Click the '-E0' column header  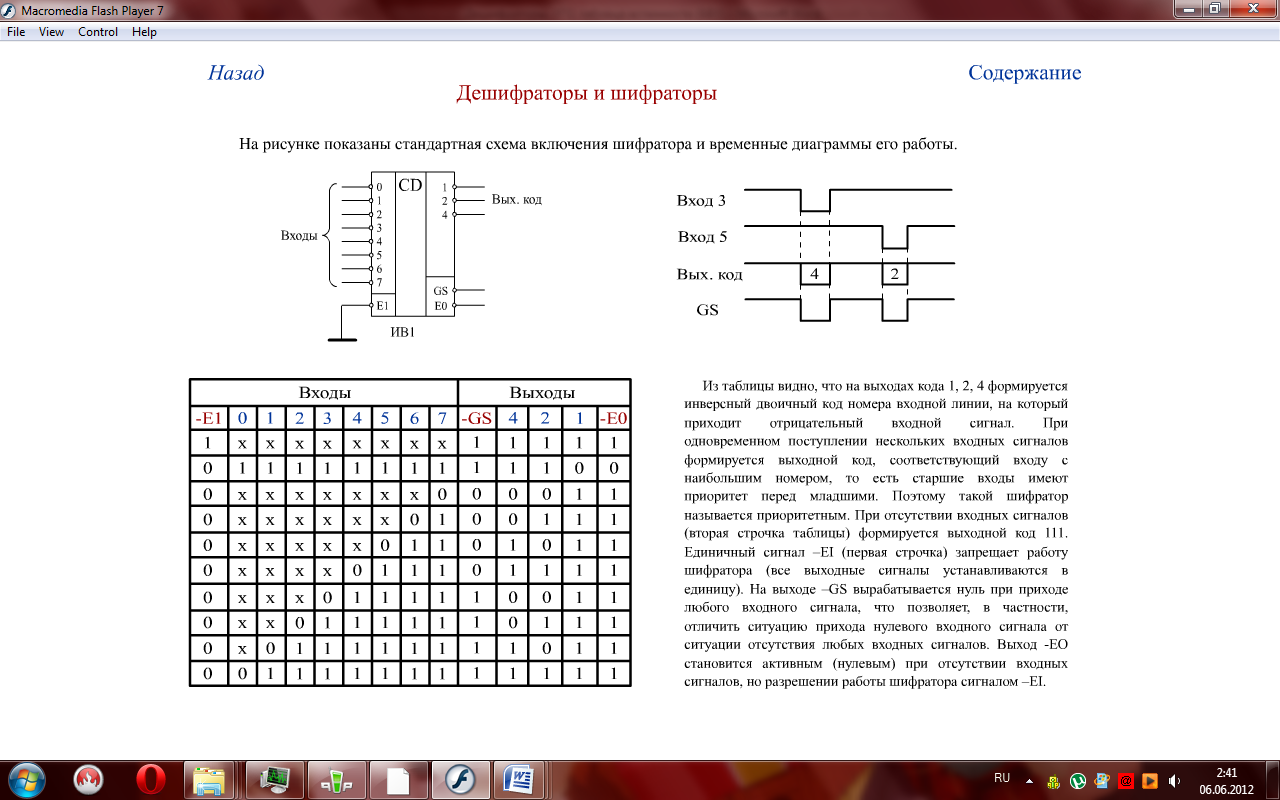point(614,418)
